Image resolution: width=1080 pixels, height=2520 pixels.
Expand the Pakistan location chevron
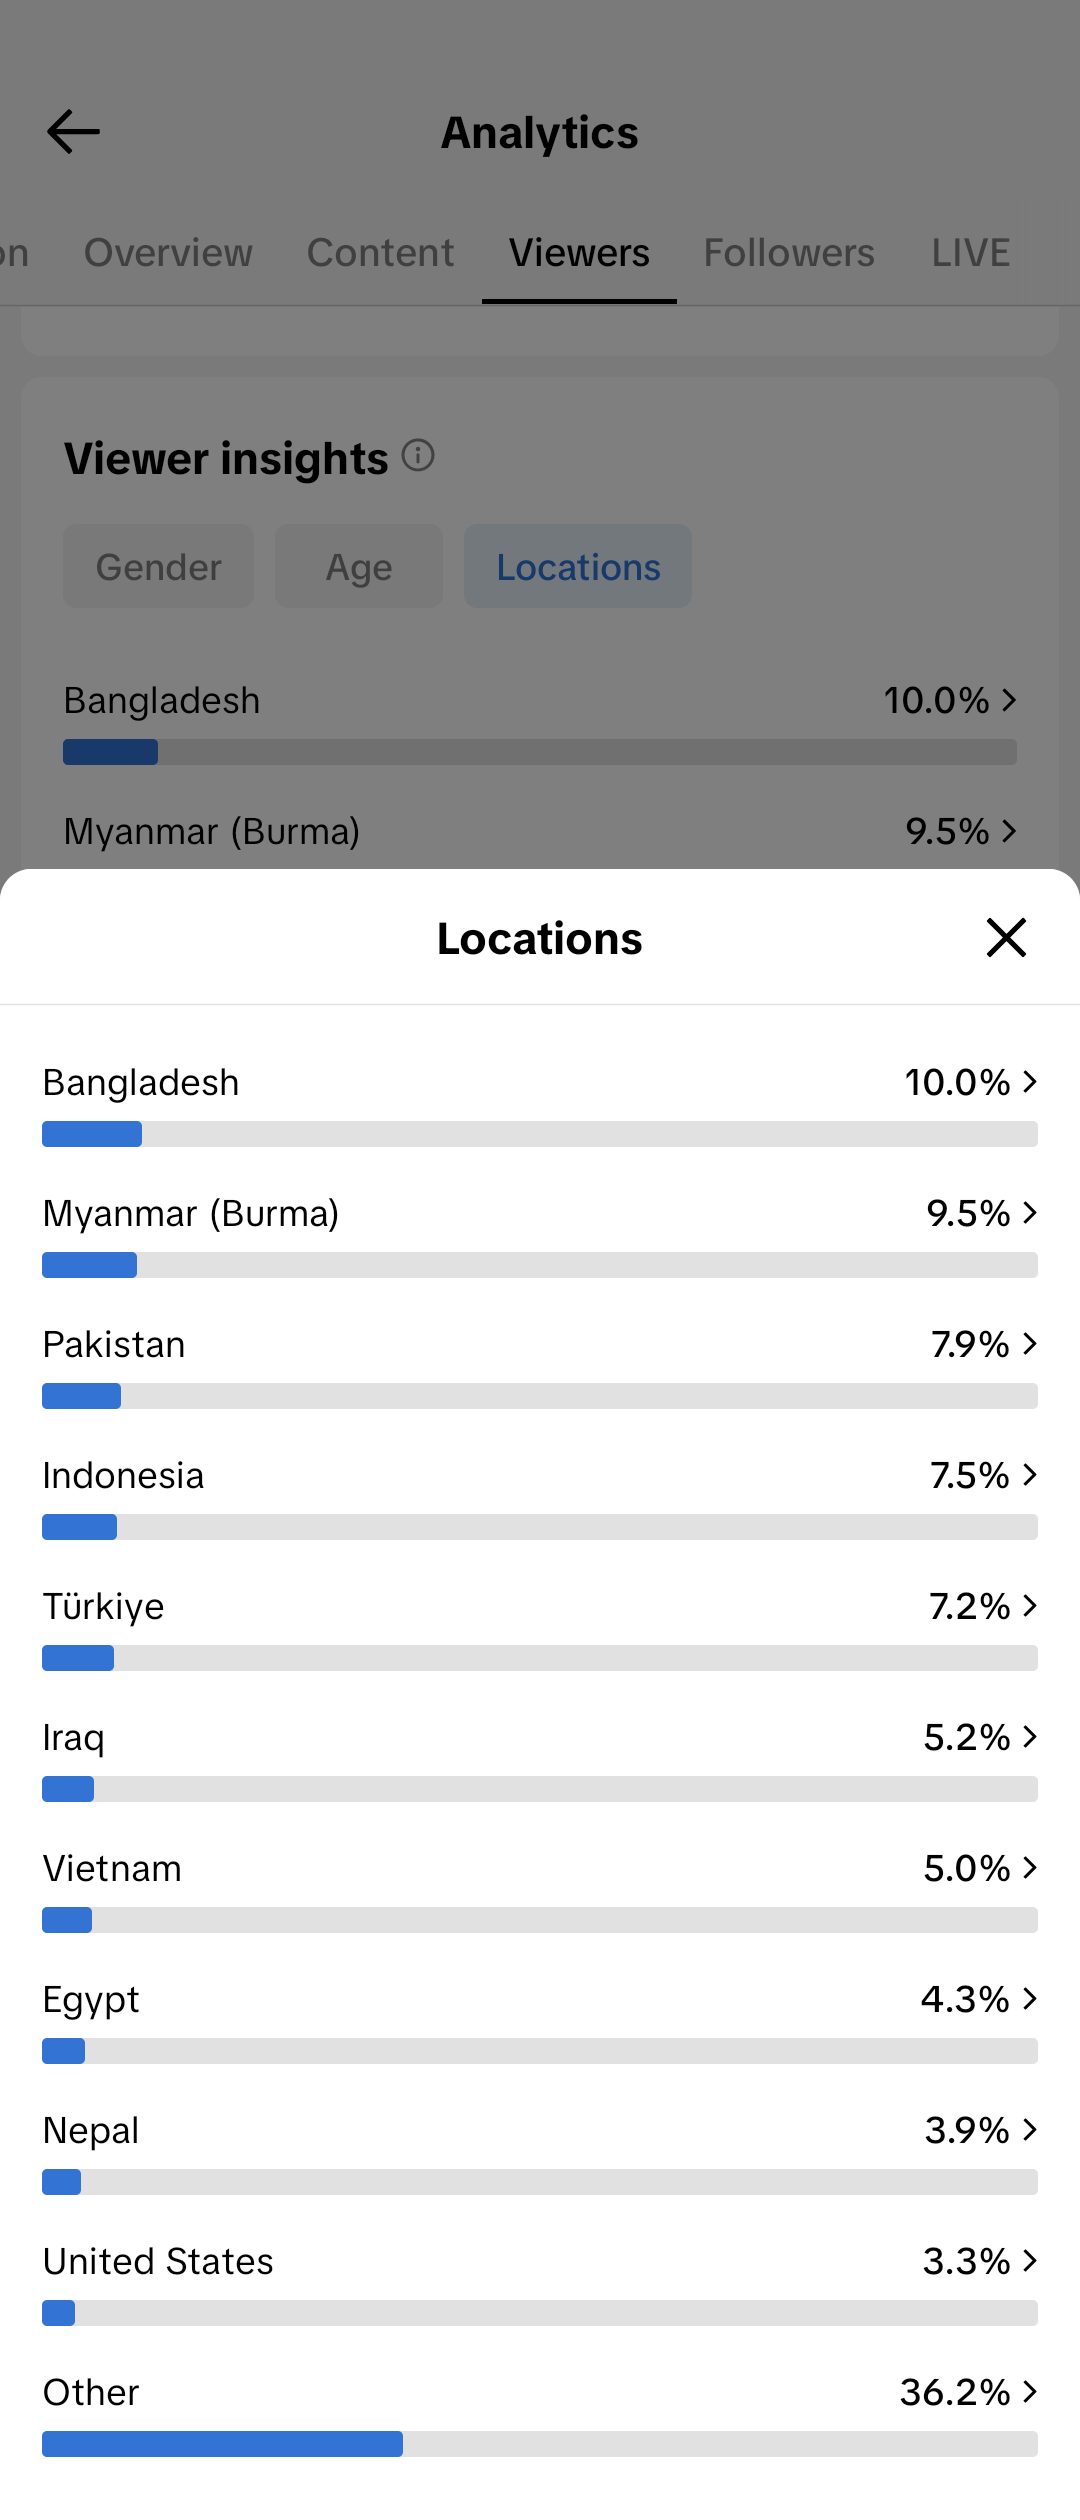(1030, 1344)
